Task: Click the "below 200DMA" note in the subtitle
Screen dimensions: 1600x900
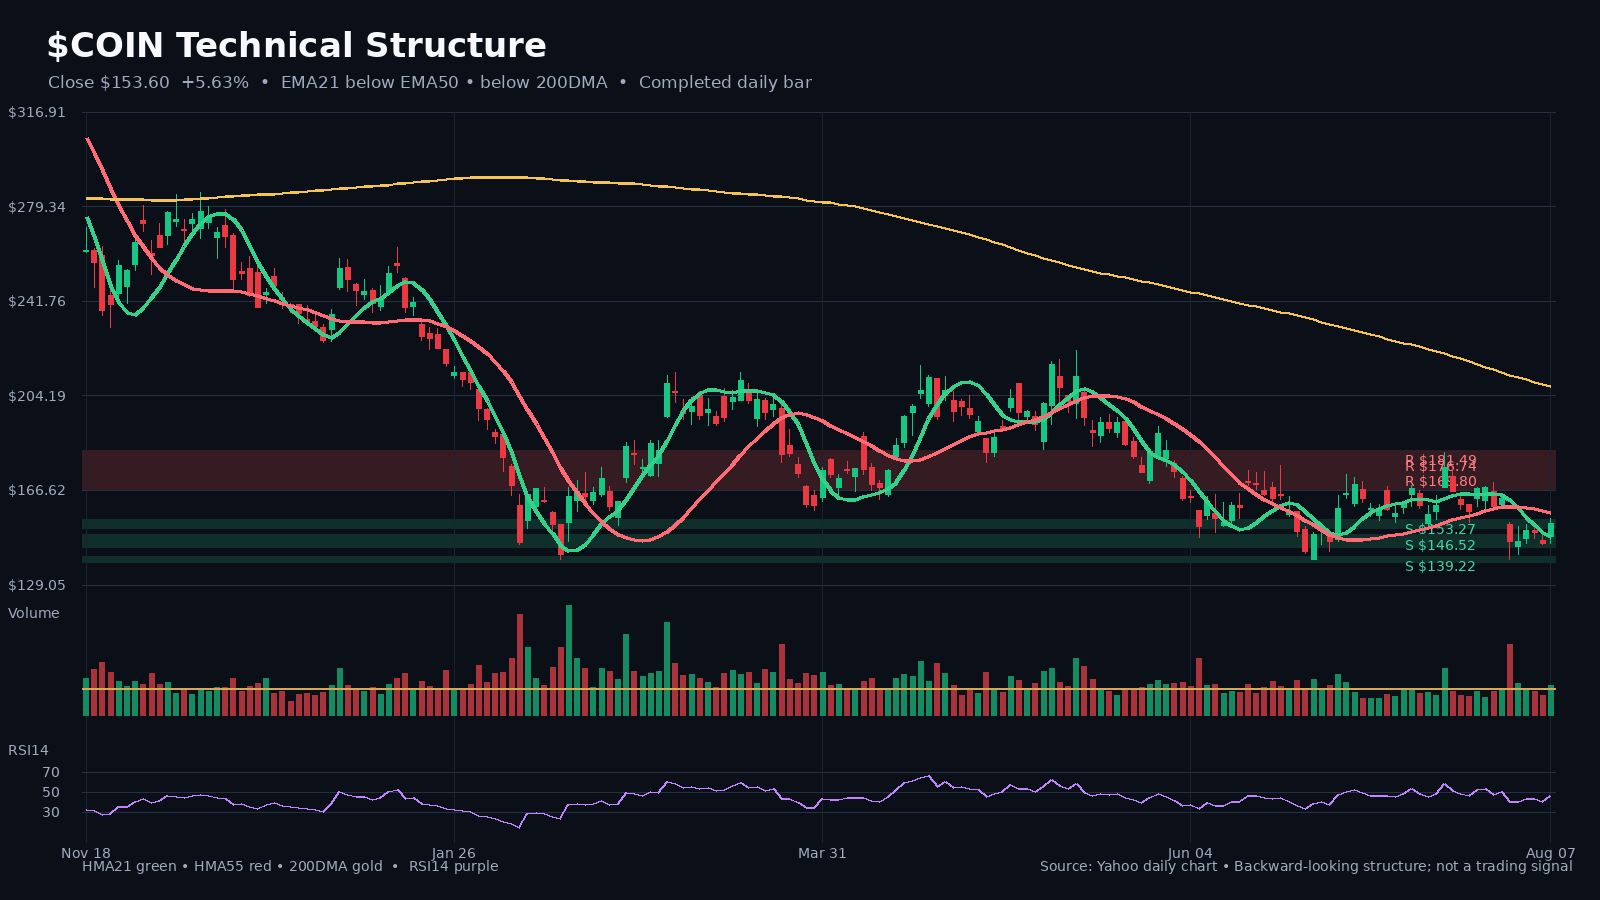Action: coord(543,83)
